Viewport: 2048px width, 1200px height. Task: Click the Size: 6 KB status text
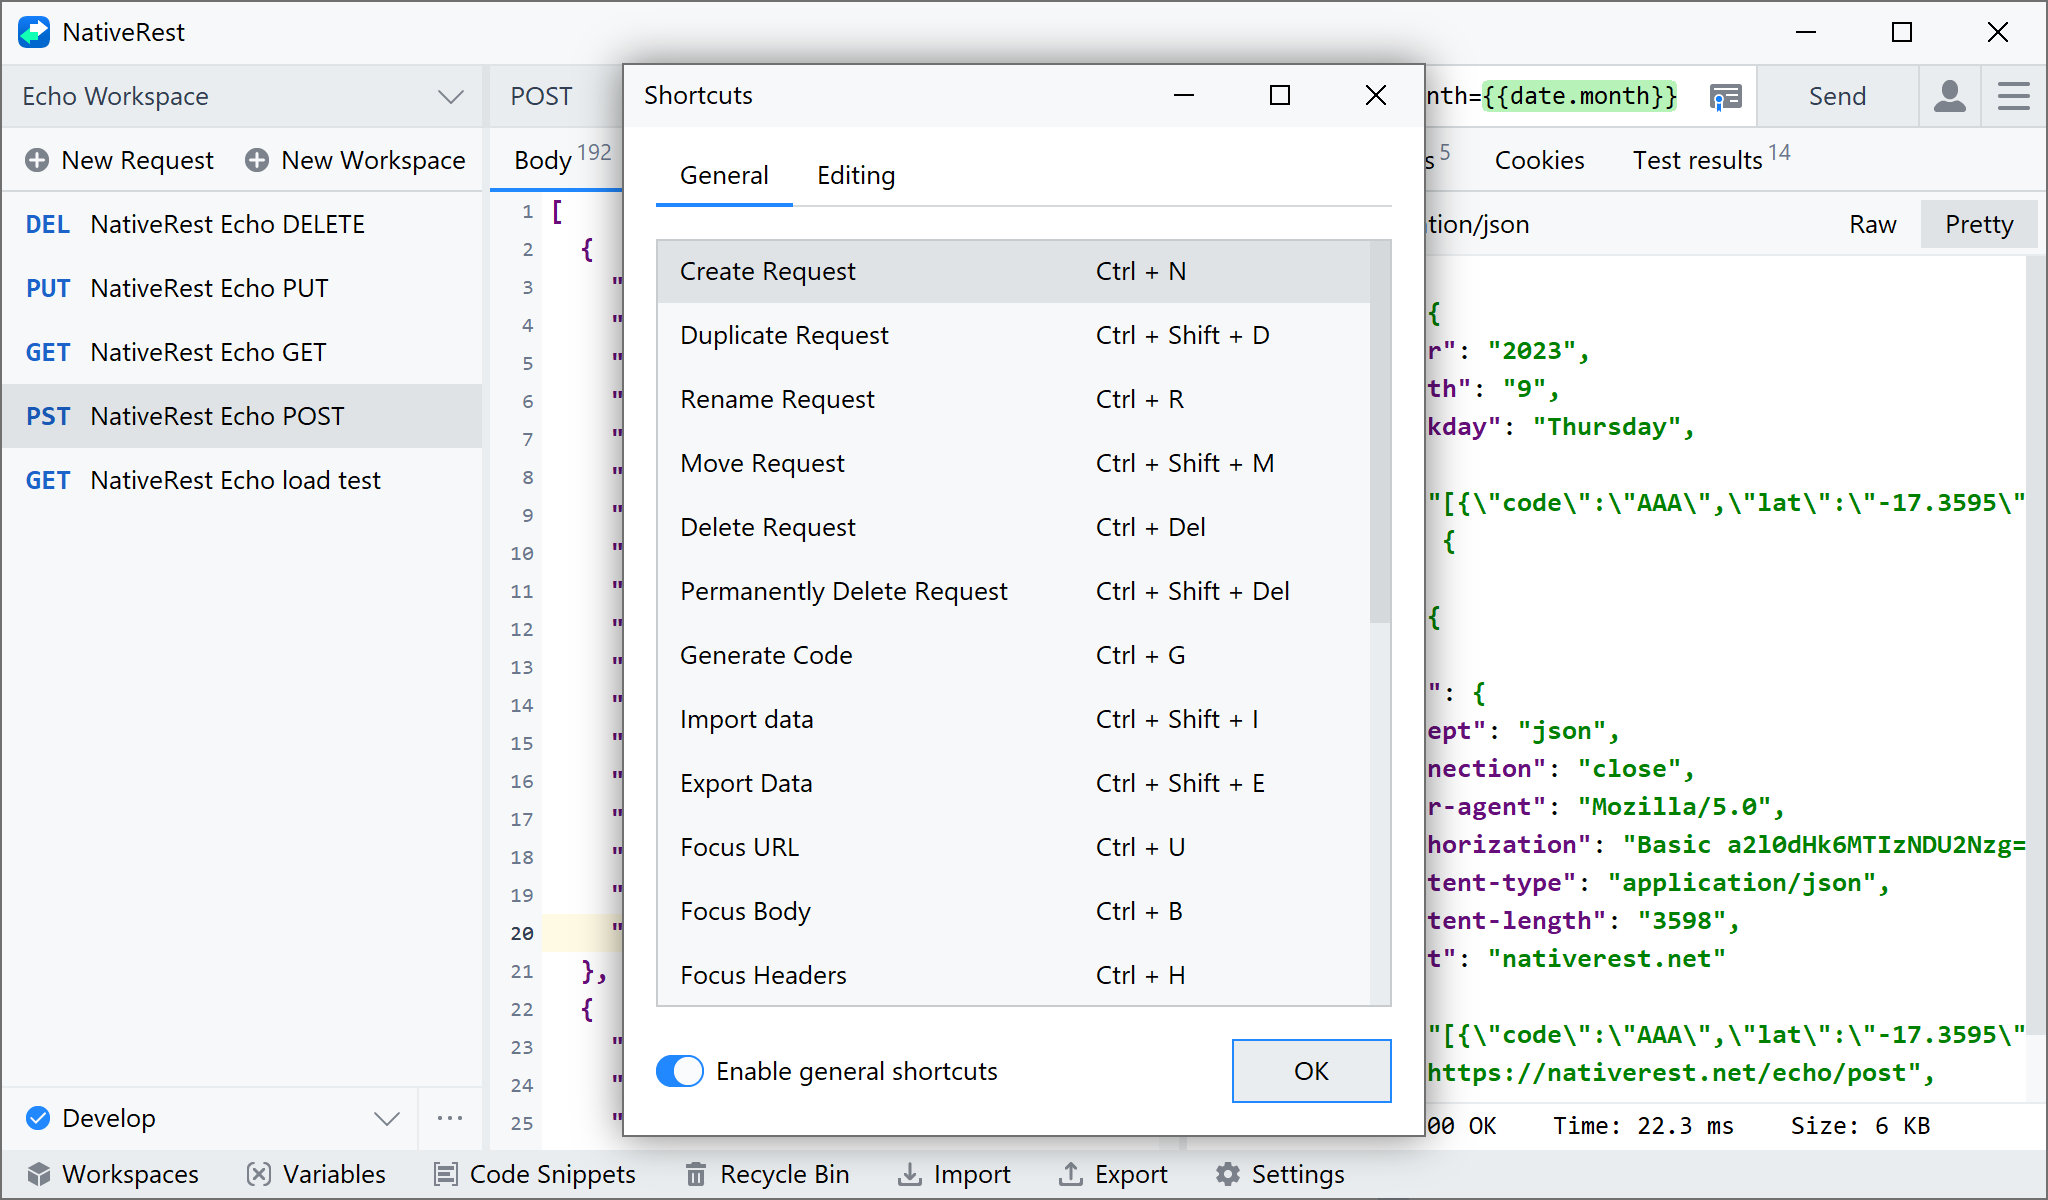pos(1860,1126)
